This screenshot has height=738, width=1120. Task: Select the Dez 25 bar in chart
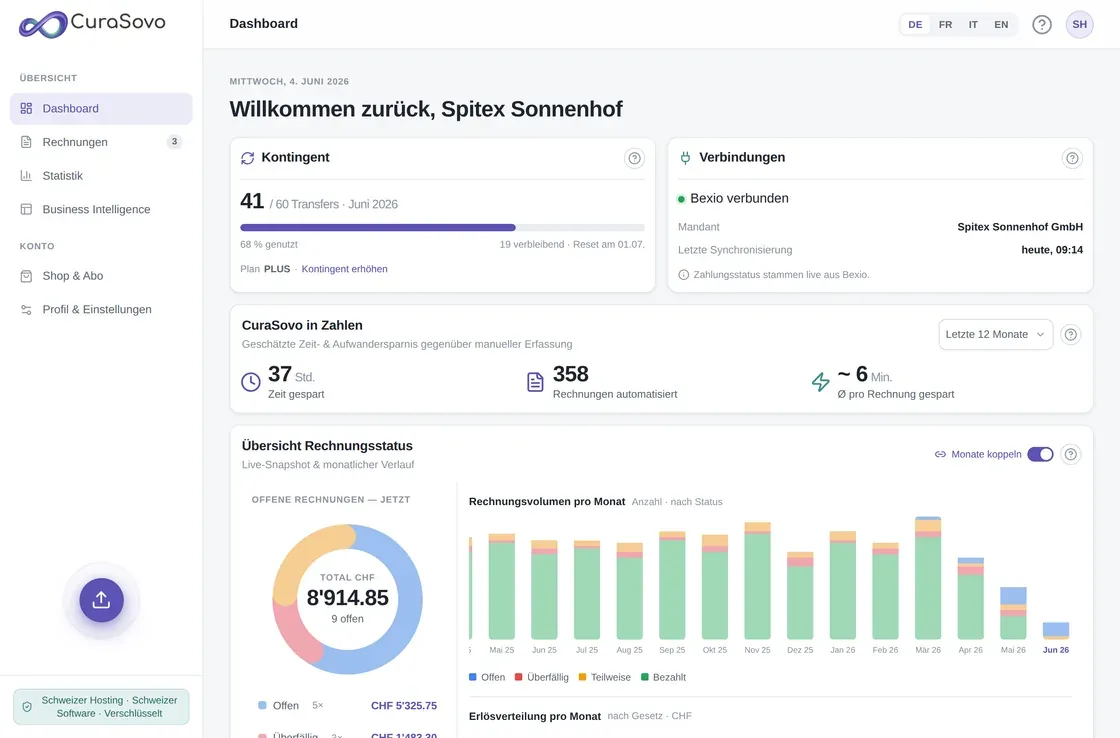800,595
